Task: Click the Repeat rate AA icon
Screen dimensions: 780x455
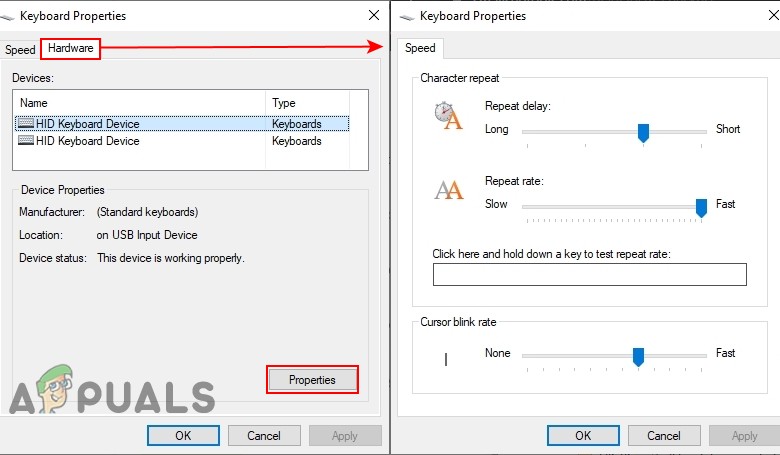Action: [449, 190]
